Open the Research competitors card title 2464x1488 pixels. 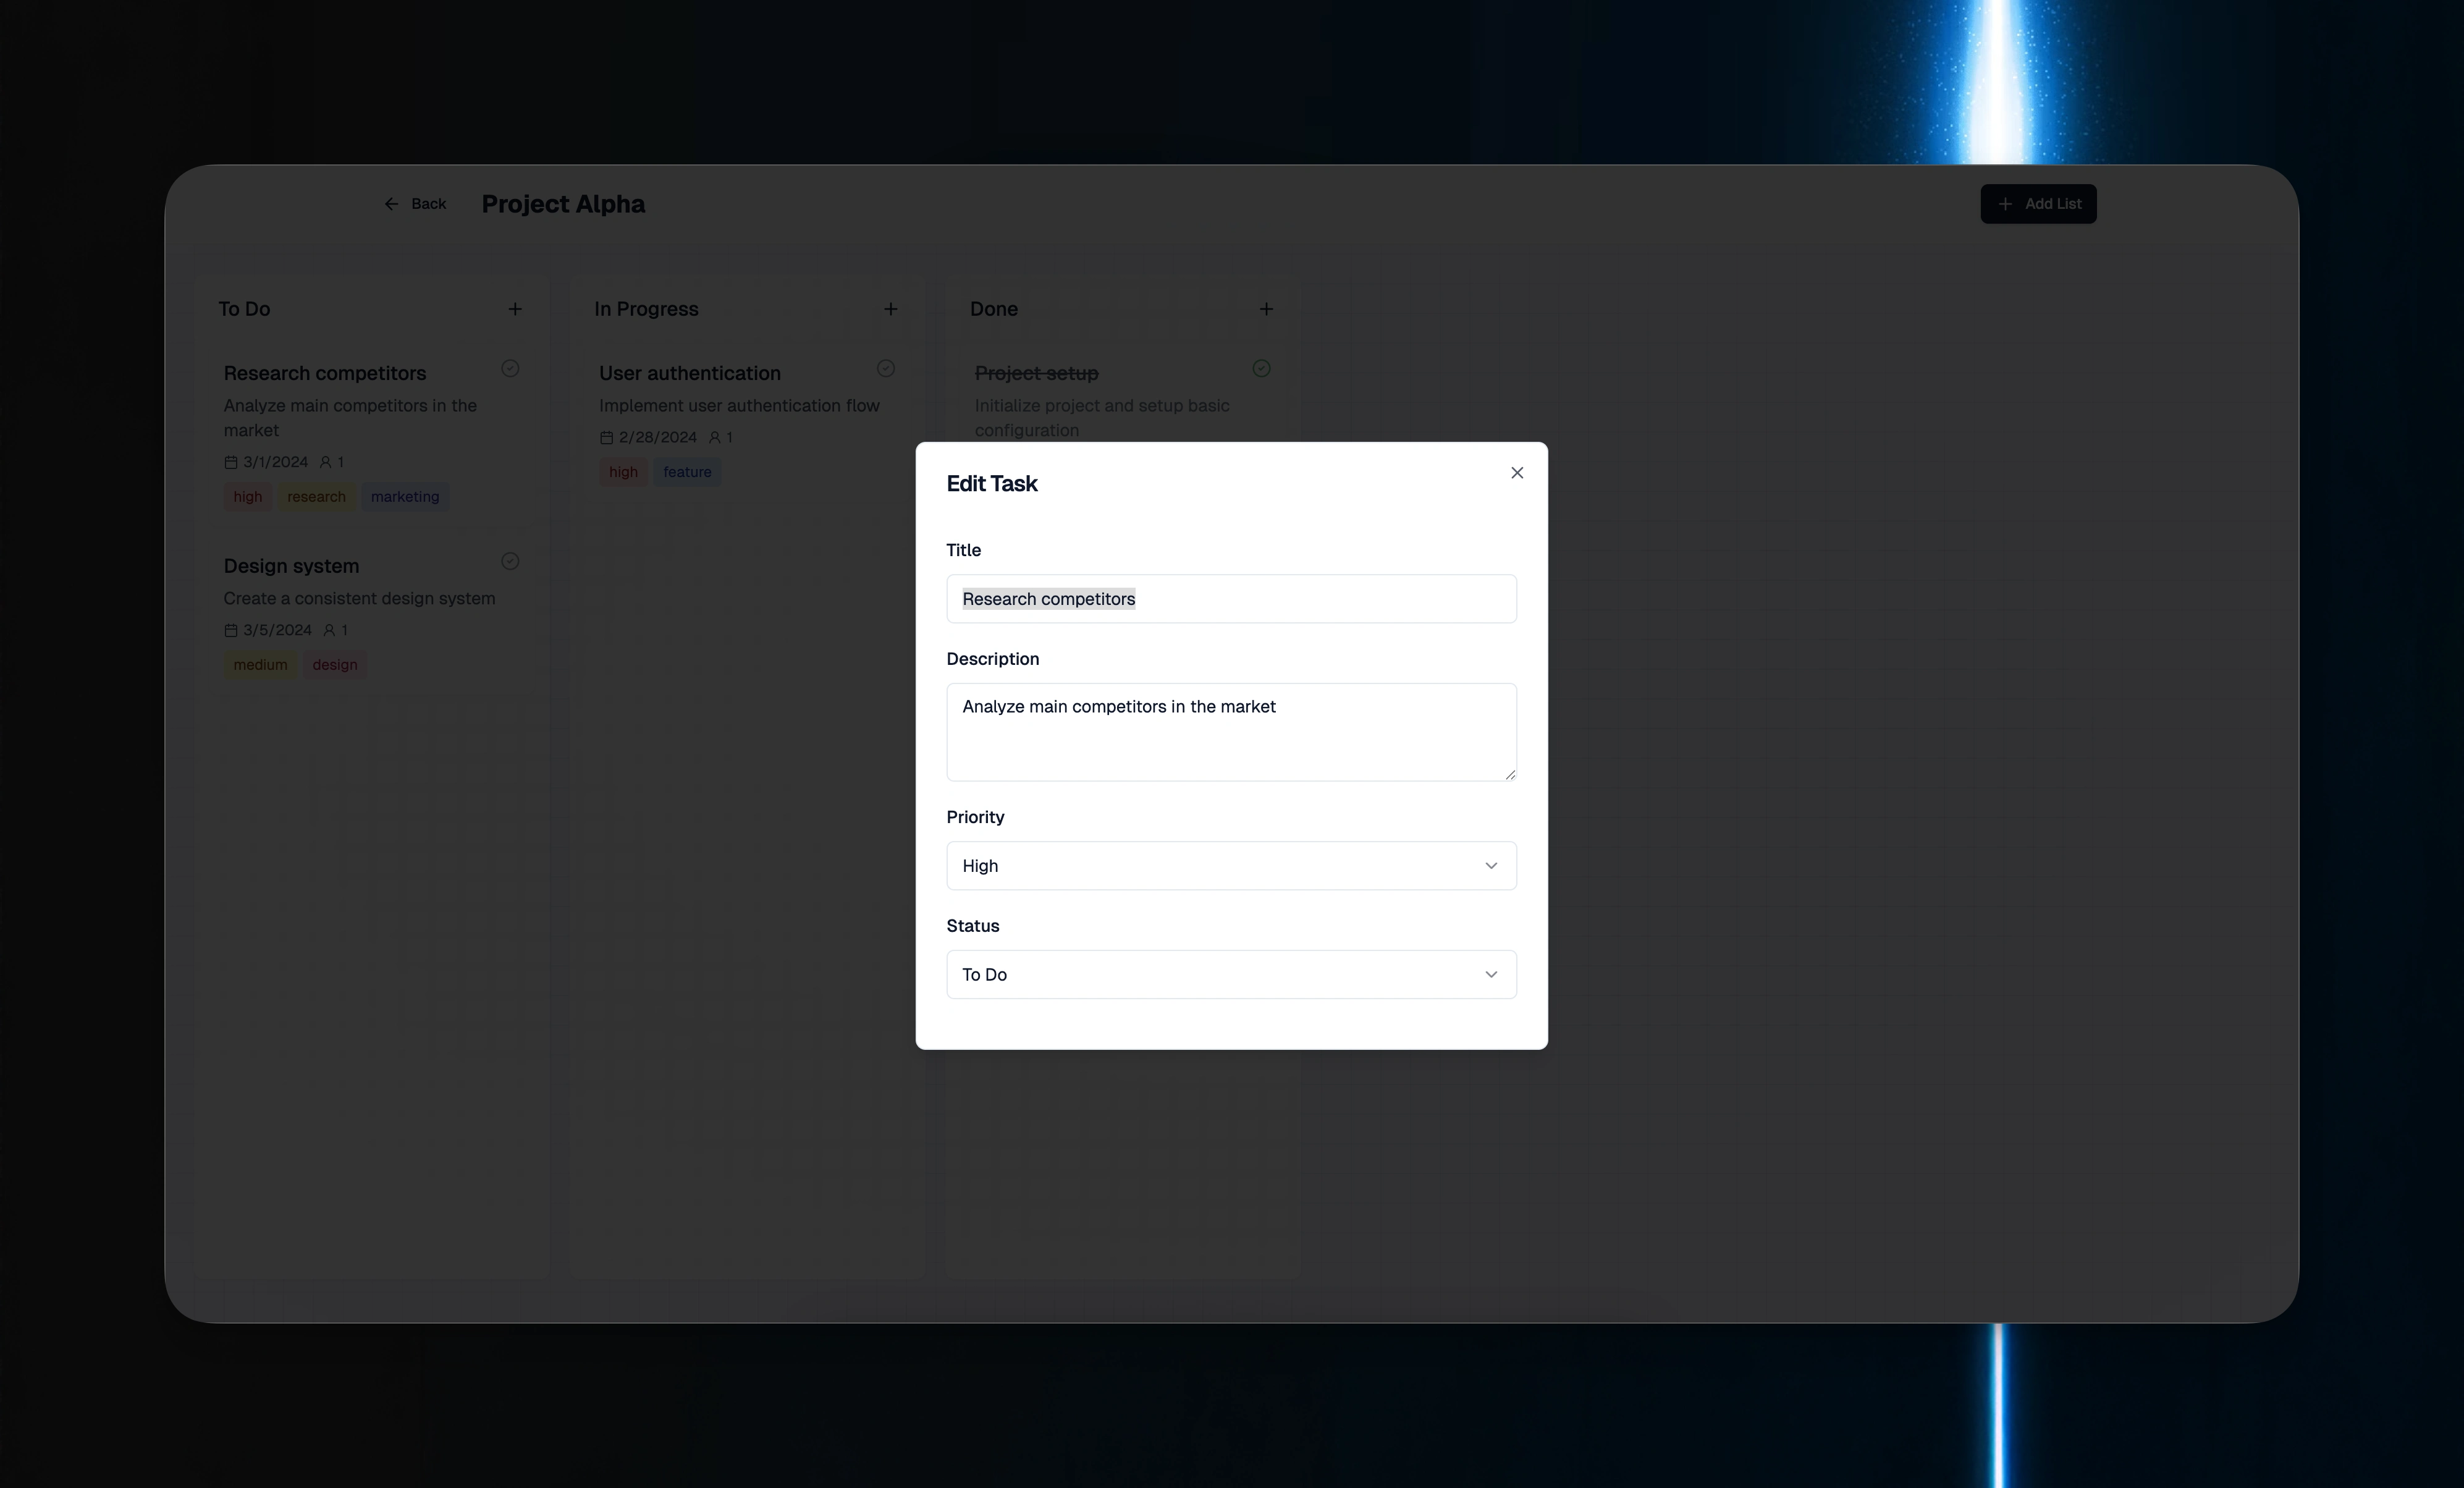pyautogui.click(x=325, y=373)
